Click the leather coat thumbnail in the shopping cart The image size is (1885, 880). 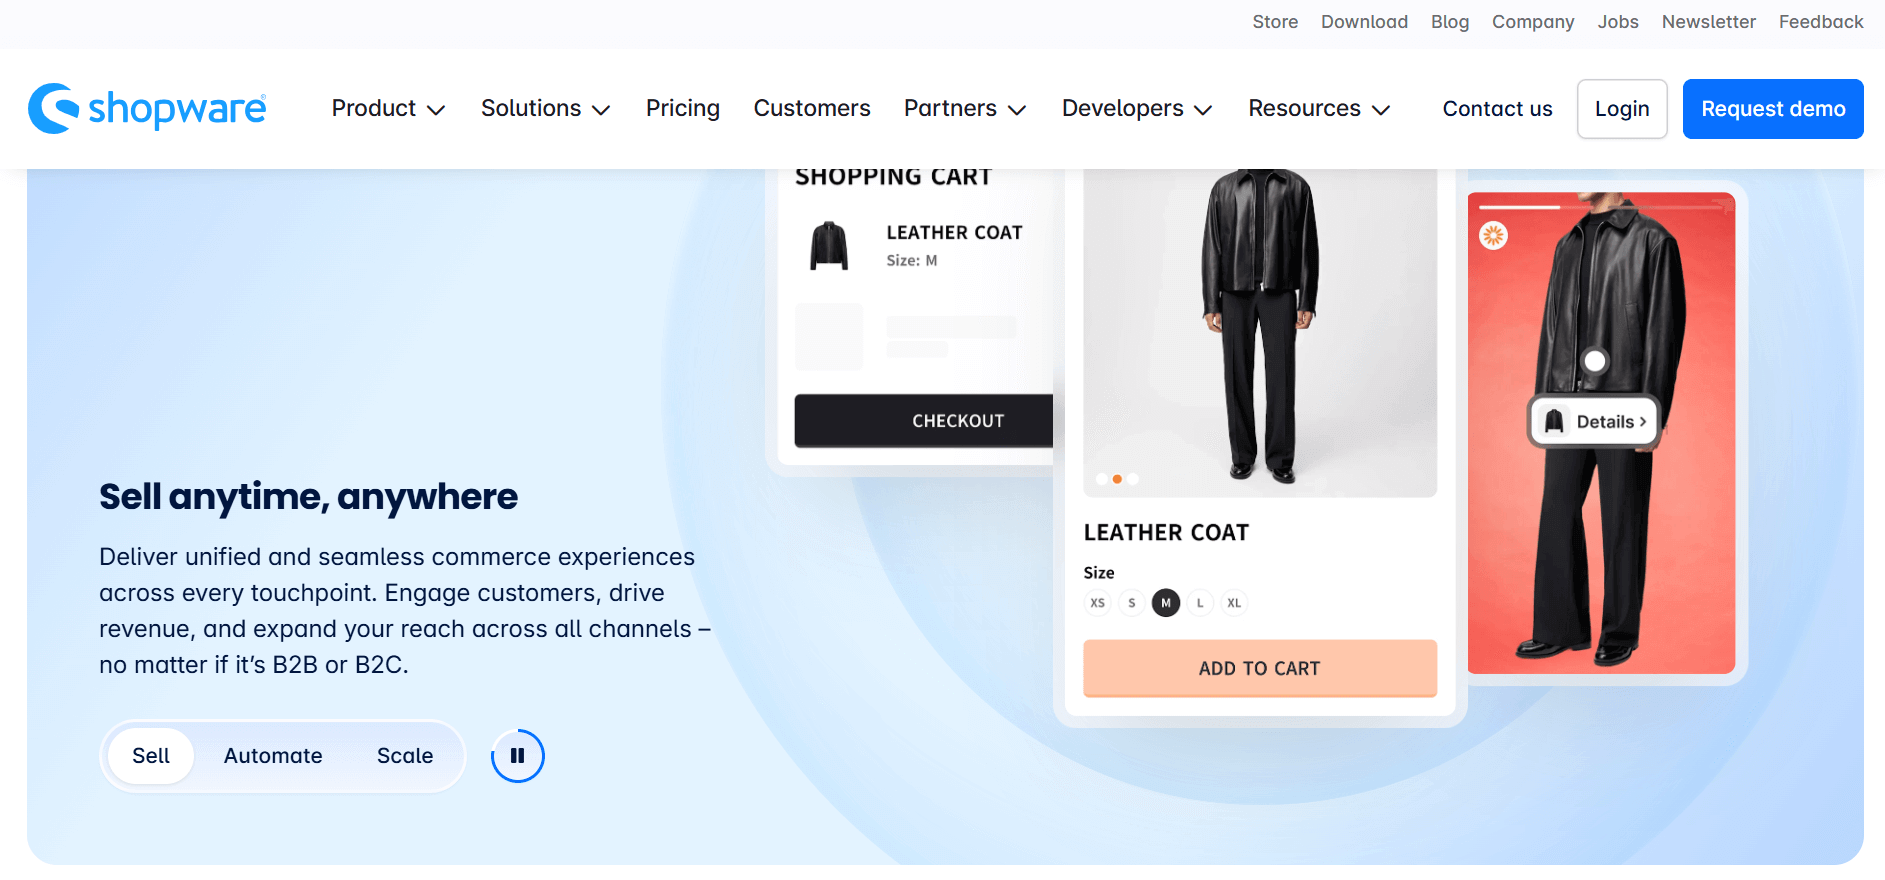[829, 245]
